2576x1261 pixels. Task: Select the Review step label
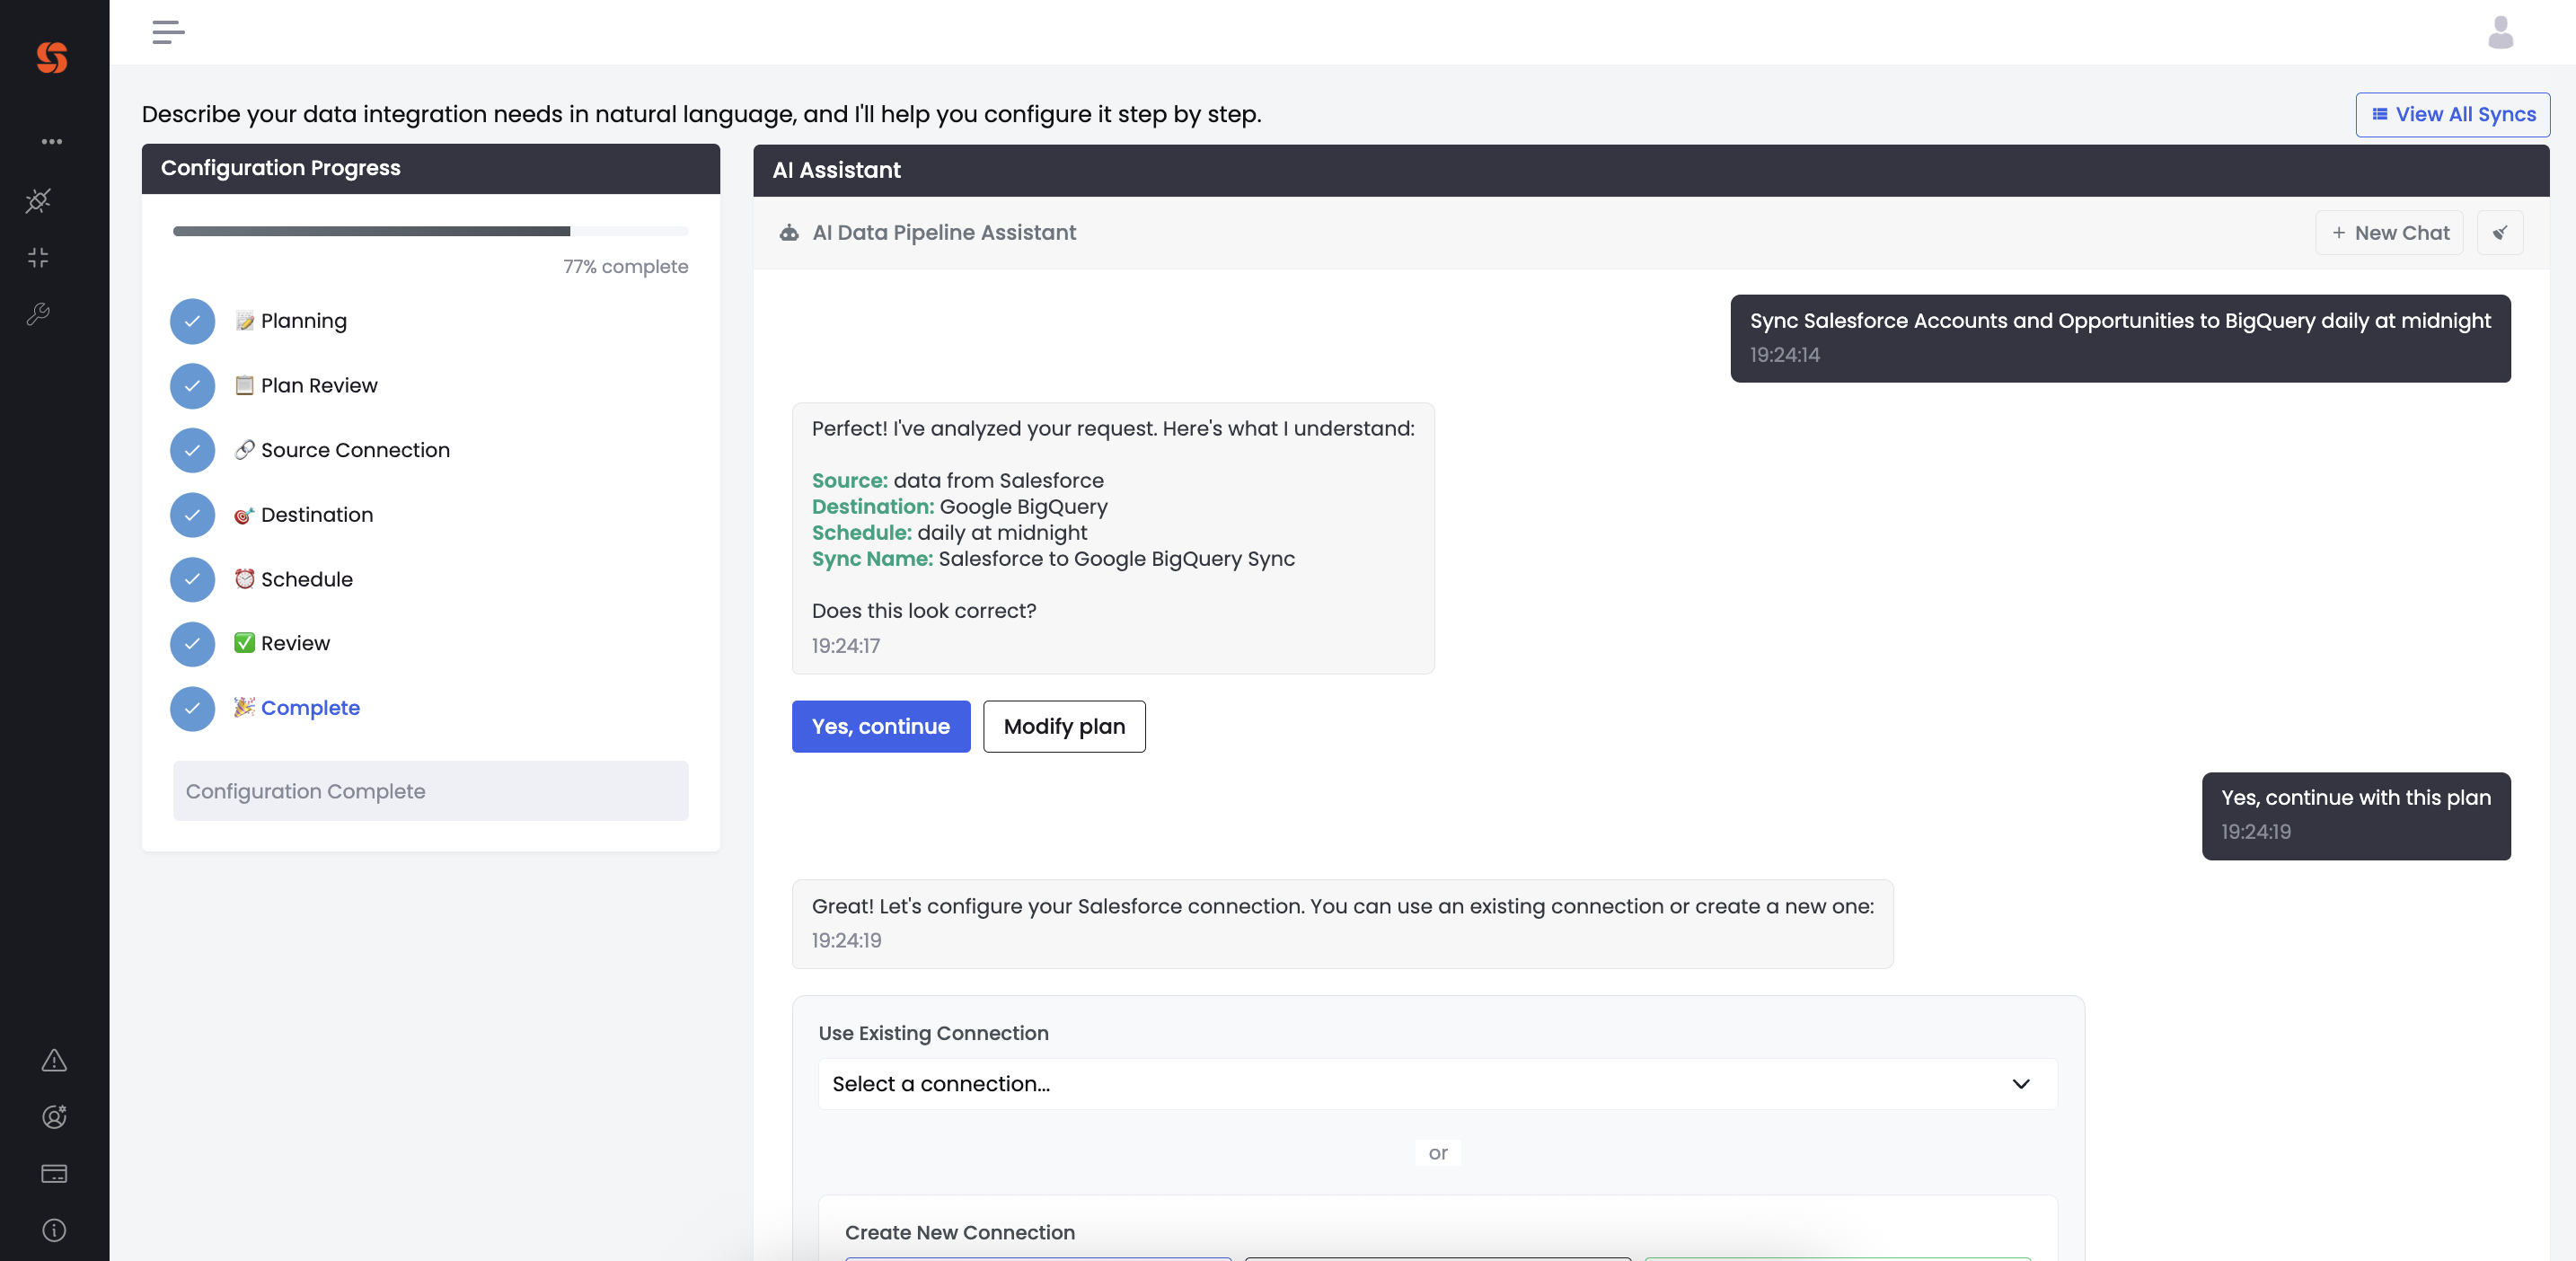point(295,644)
